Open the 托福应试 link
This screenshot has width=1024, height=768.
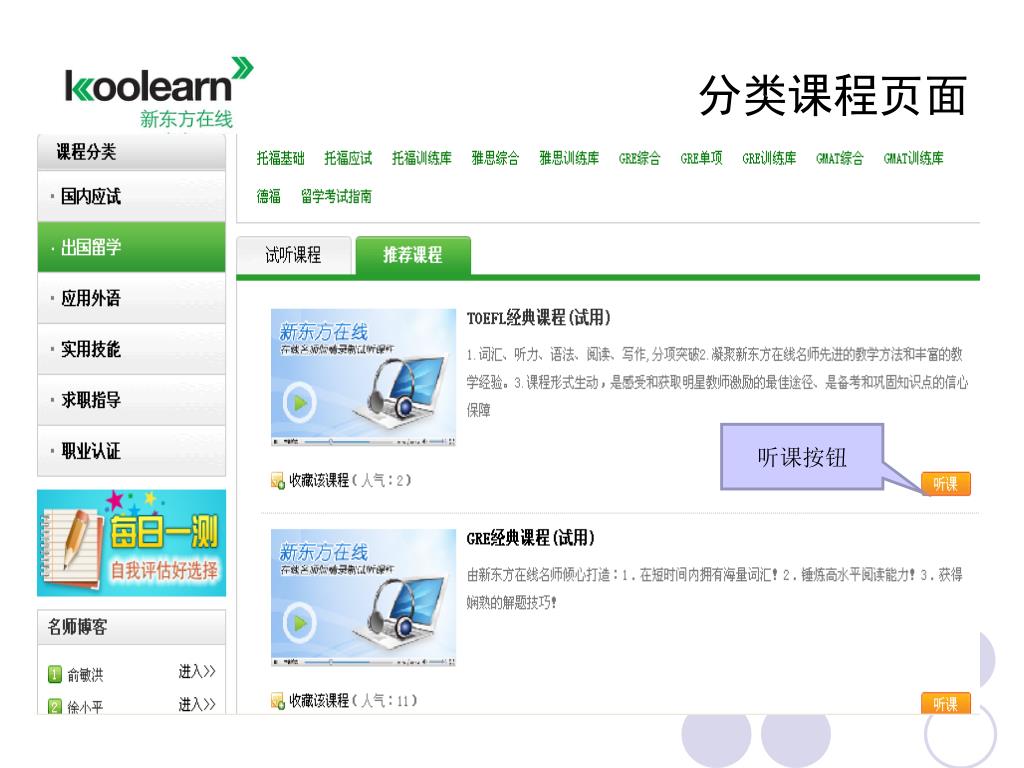(x=348, y=158)
